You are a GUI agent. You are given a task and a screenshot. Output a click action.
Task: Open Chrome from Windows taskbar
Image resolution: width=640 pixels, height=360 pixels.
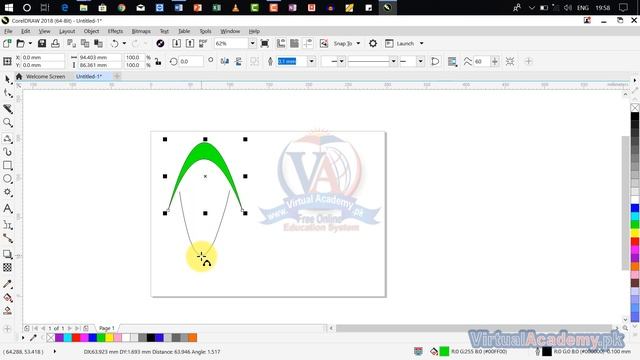point(122,7)
